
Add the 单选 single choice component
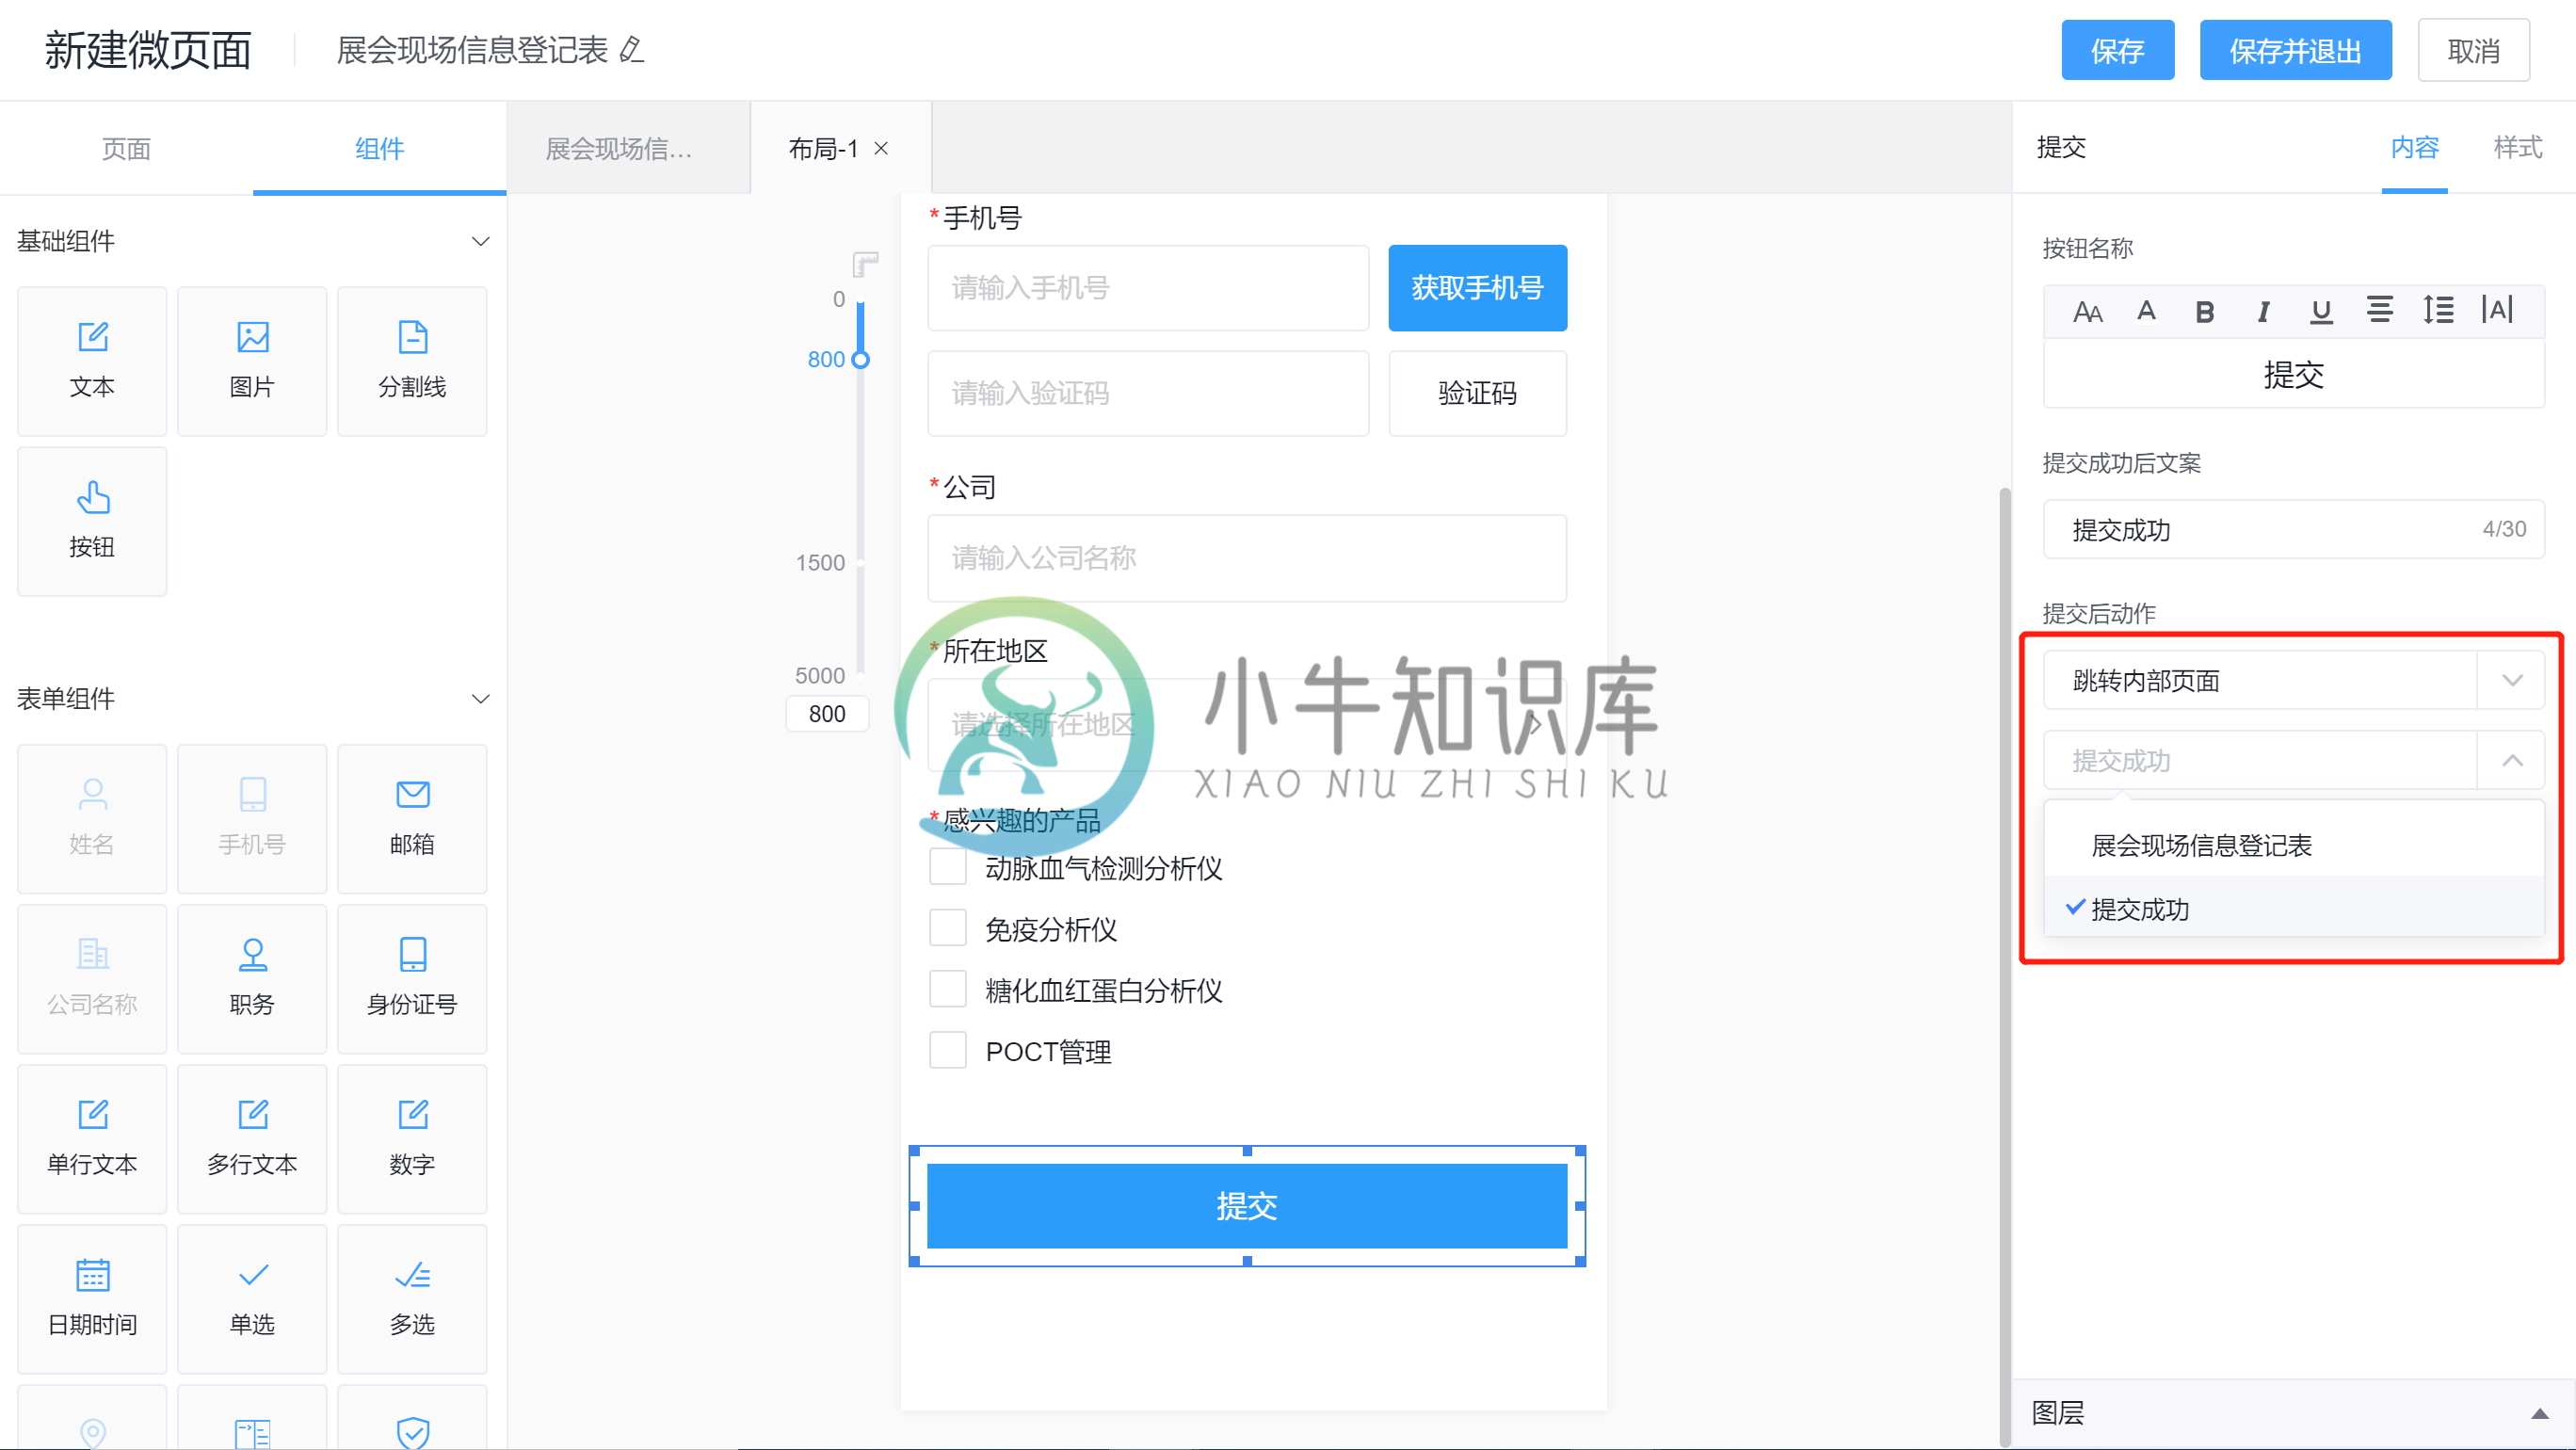pyautogui.click(x=252, y=1298)
